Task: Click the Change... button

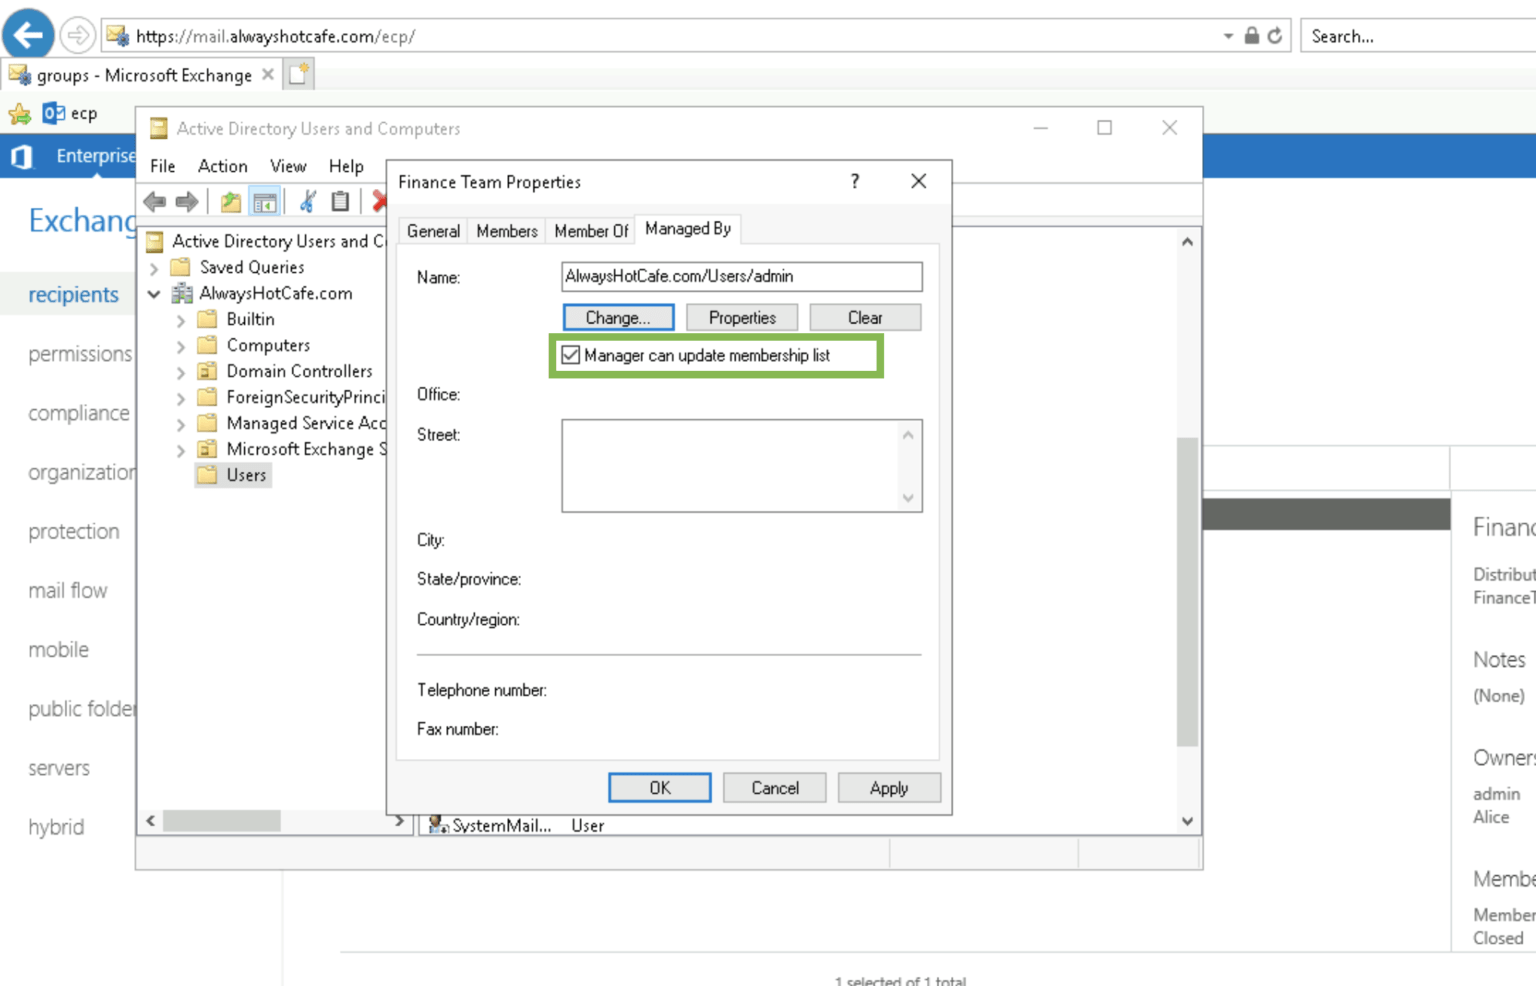Action: click(x=618, y=317)
